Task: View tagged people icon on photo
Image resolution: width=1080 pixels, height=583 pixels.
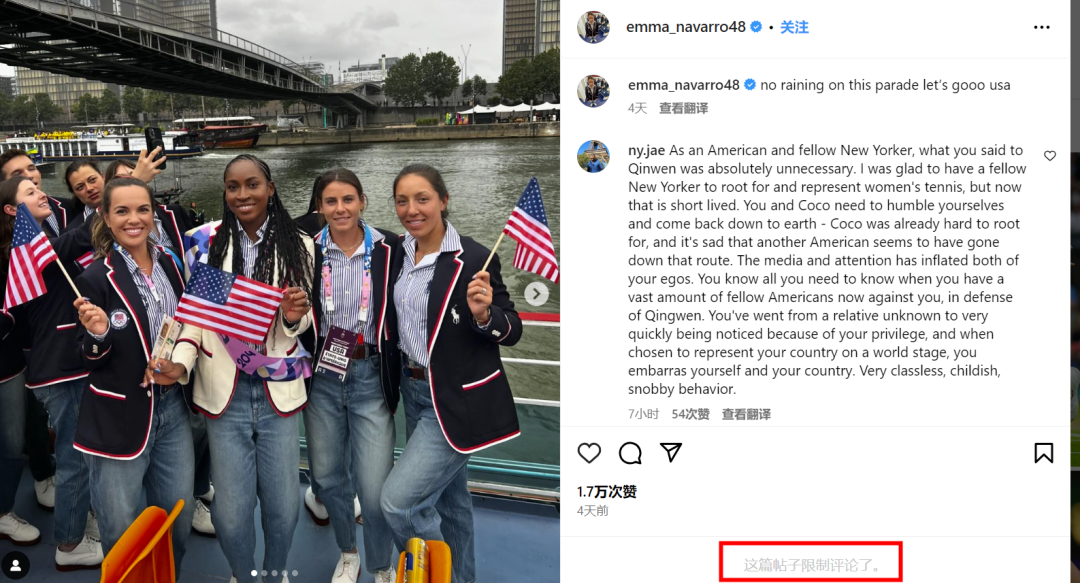Action: click(x=16, y=566)
